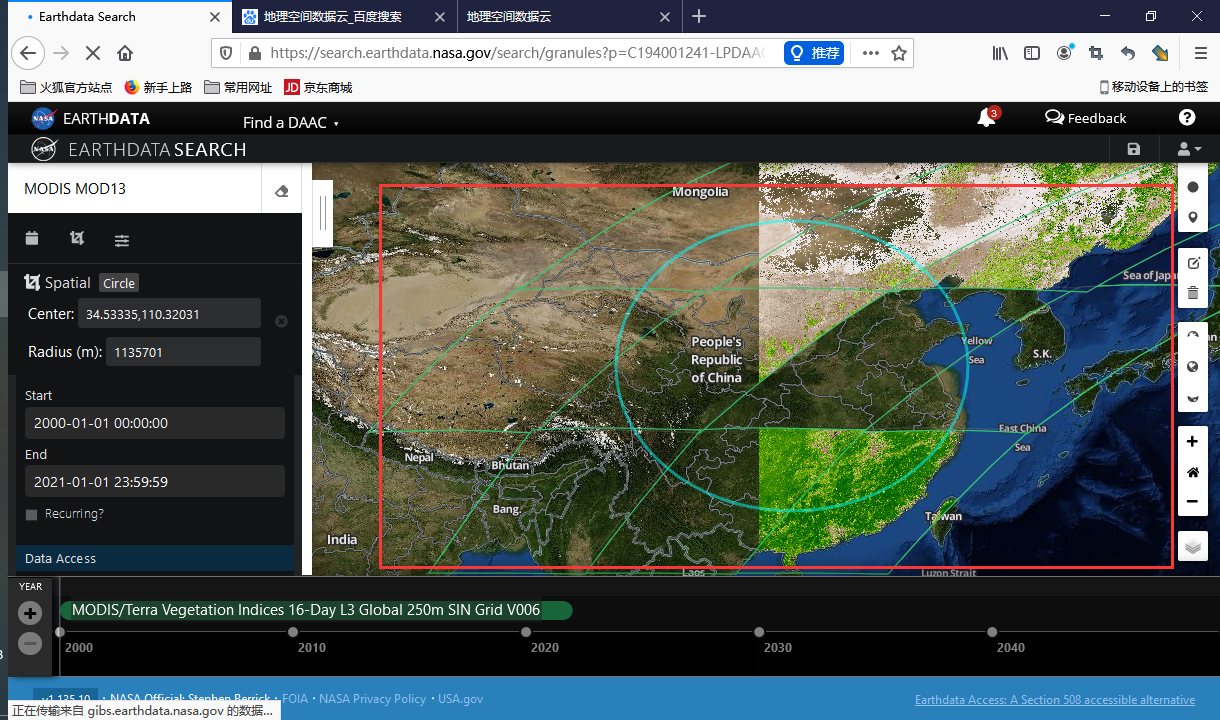This screenshot has width=1220, height=720.
Task: Select the spatial filter tool icon
Action: pos(77,240)
